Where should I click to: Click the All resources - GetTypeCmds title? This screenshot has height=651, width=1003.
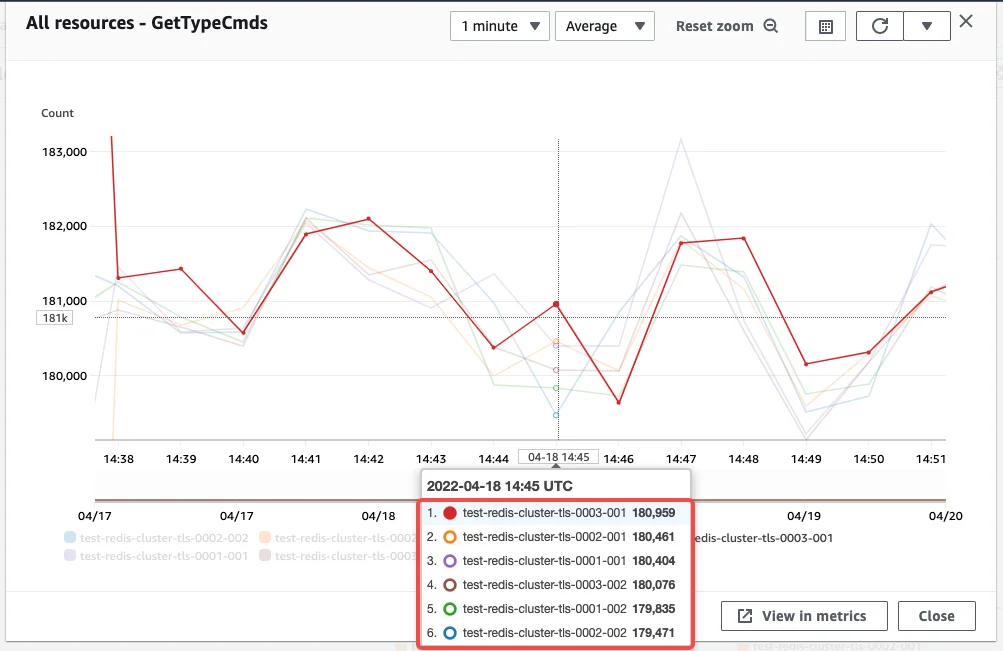147,23
